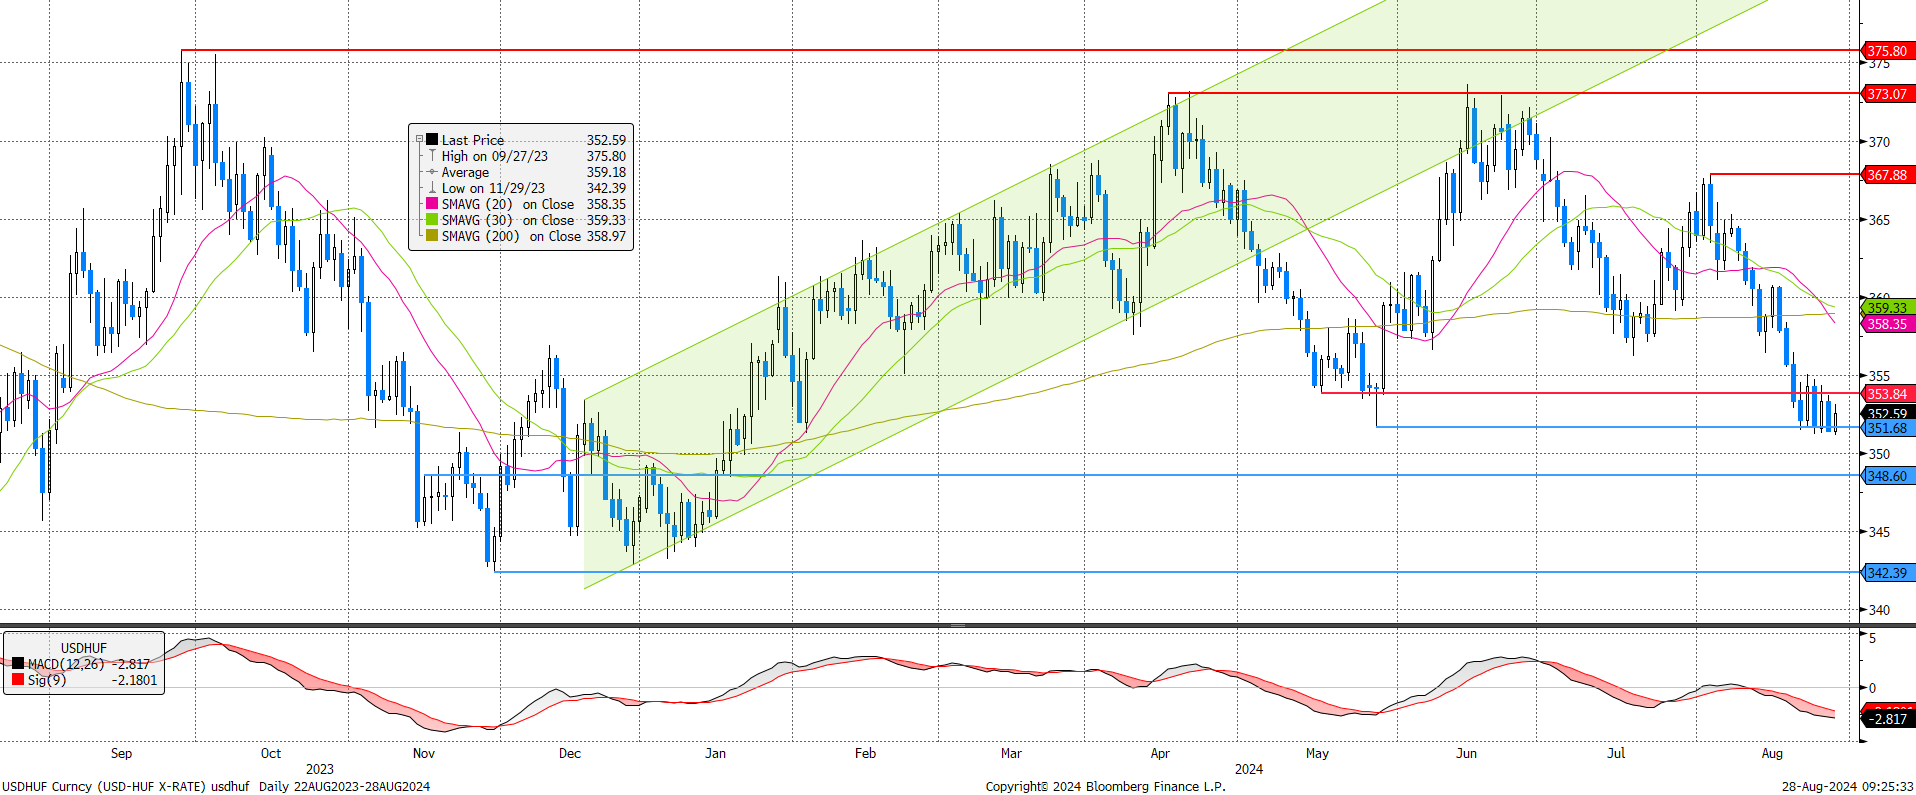The image size is (1916, 795).
Task: Click the legend value 342.39
Action: coord(606,188)
